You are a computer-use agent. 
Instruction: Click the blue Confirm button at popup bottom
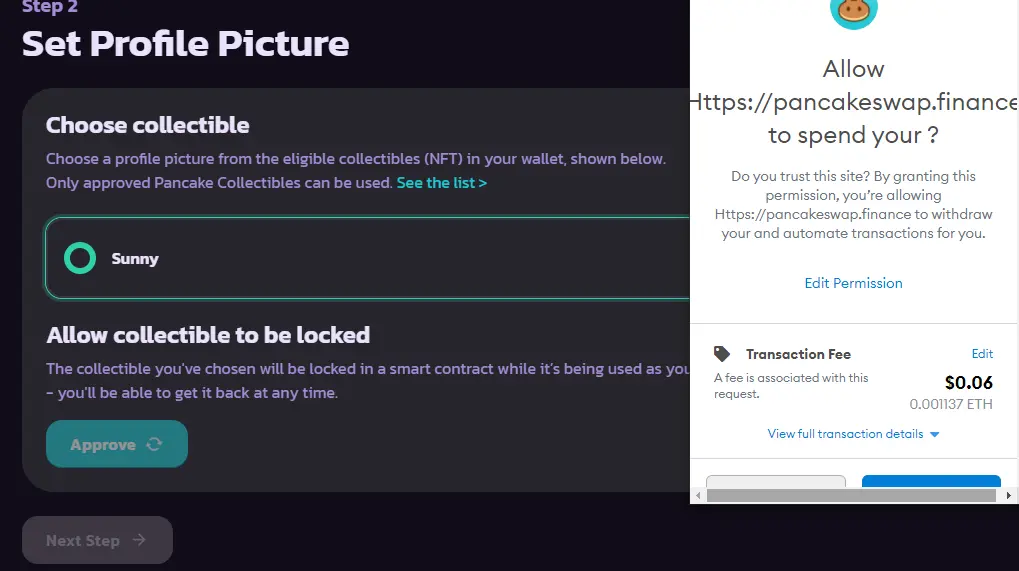[x=931, y=481]
